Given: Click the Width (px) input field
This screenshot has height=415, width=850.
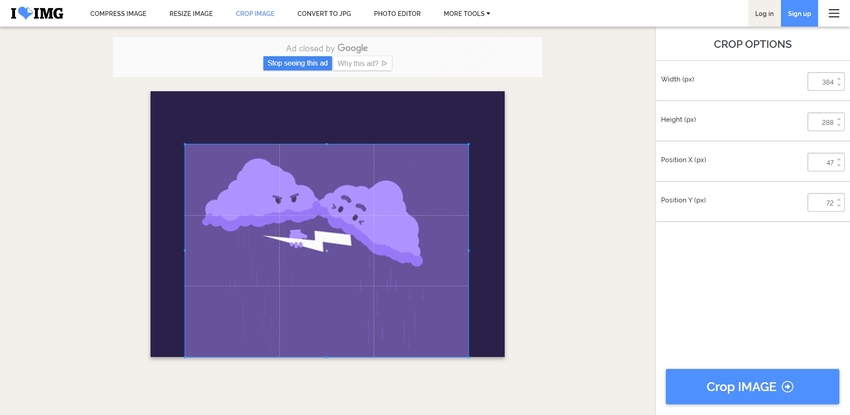Looking at the screenshot, I should (x=822, y=82).
